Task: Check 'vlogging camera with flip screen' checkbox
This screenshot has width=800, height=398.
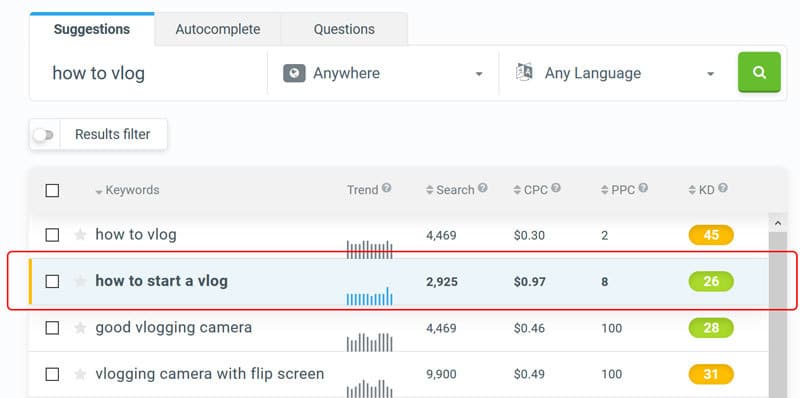Action: [52, 375]
